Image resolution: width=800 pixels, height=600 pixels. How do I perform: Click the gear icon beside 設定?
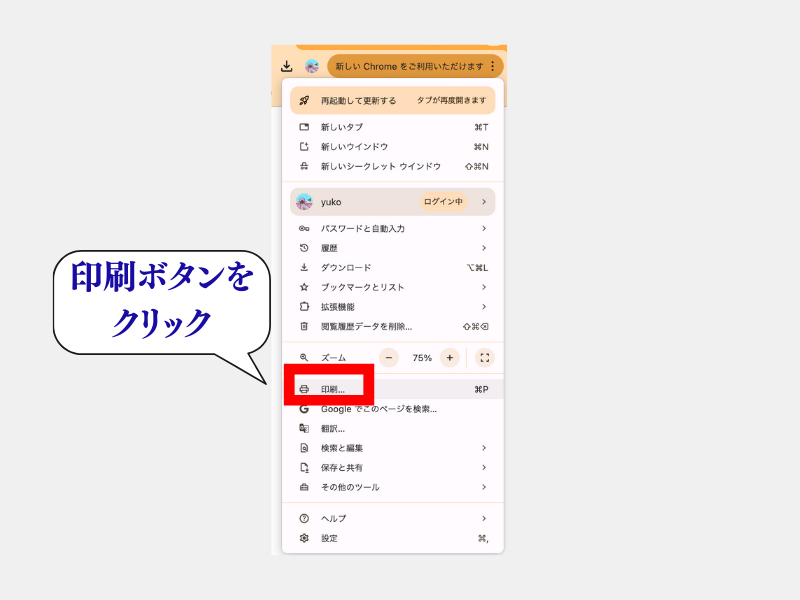click(304, 538)
